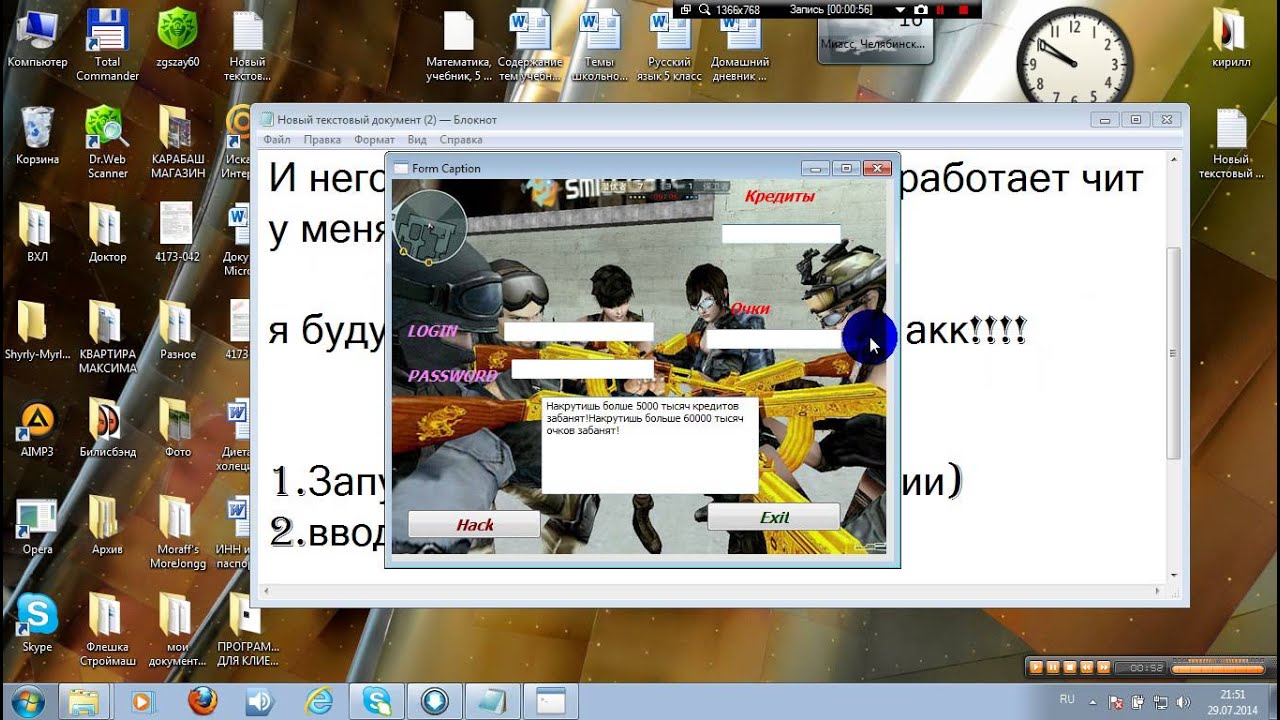Focus the LOGIN input field
This screenshot has width=1280, height=720.
[x=578, y=331]
